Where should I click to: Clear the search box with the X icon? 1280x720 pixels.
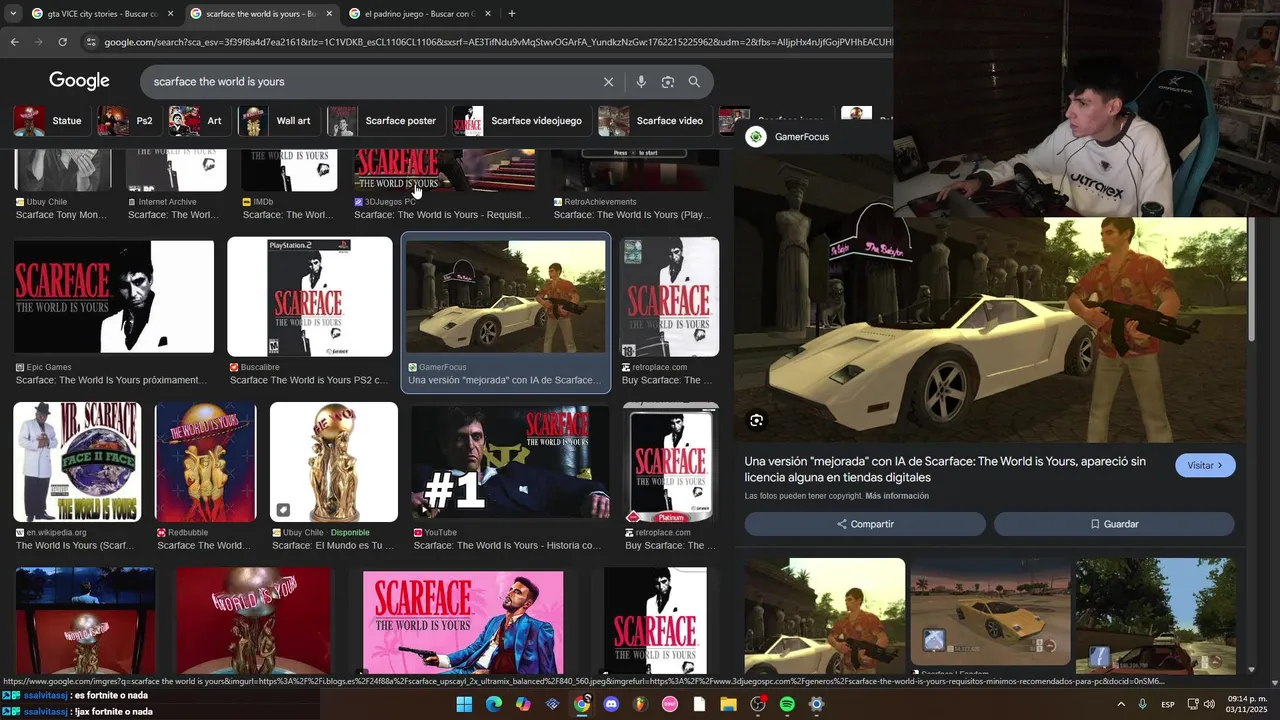pos(608,82)
